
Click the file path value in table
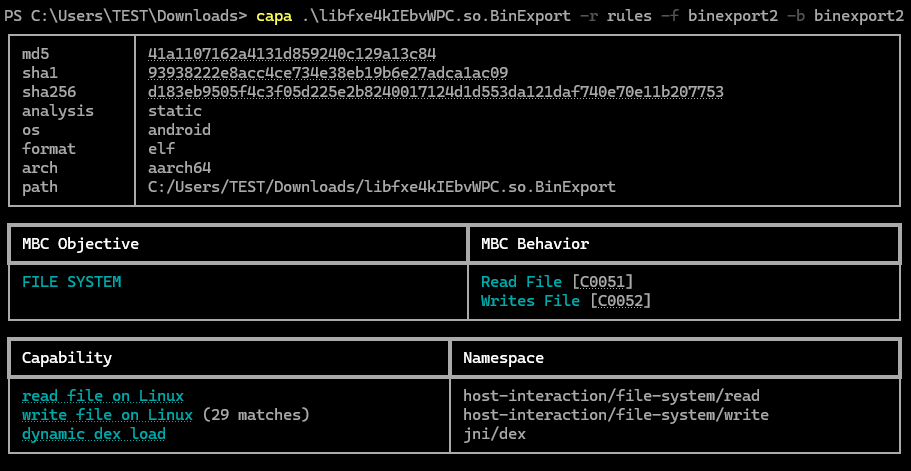382,187
